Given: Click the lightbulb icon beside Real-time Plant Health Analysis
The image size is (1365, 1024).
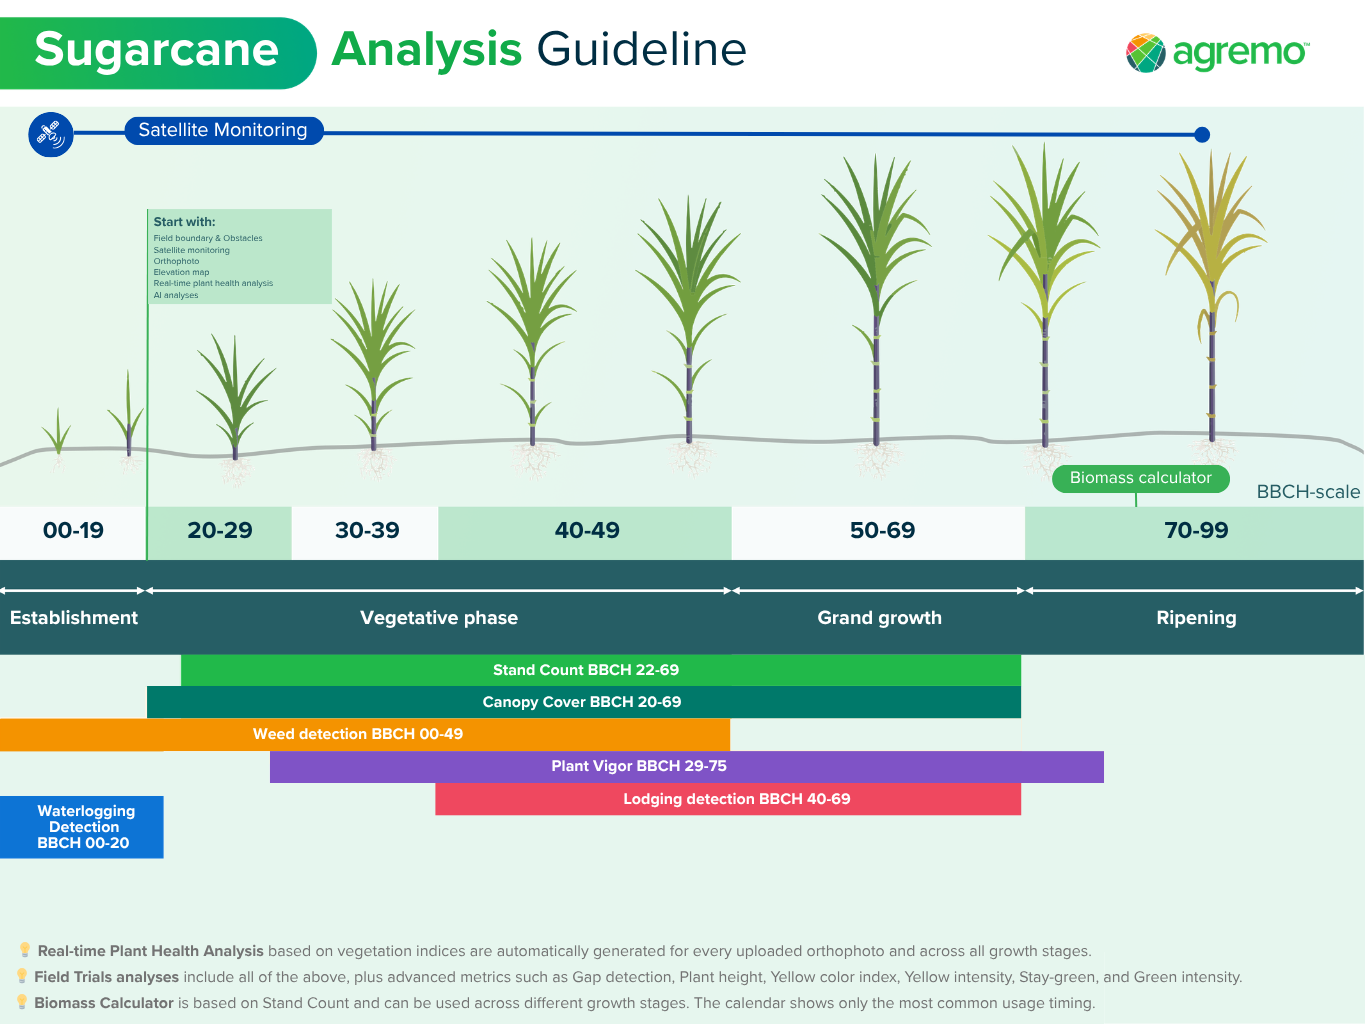Looking at the screenshot, I should (24, 951).
